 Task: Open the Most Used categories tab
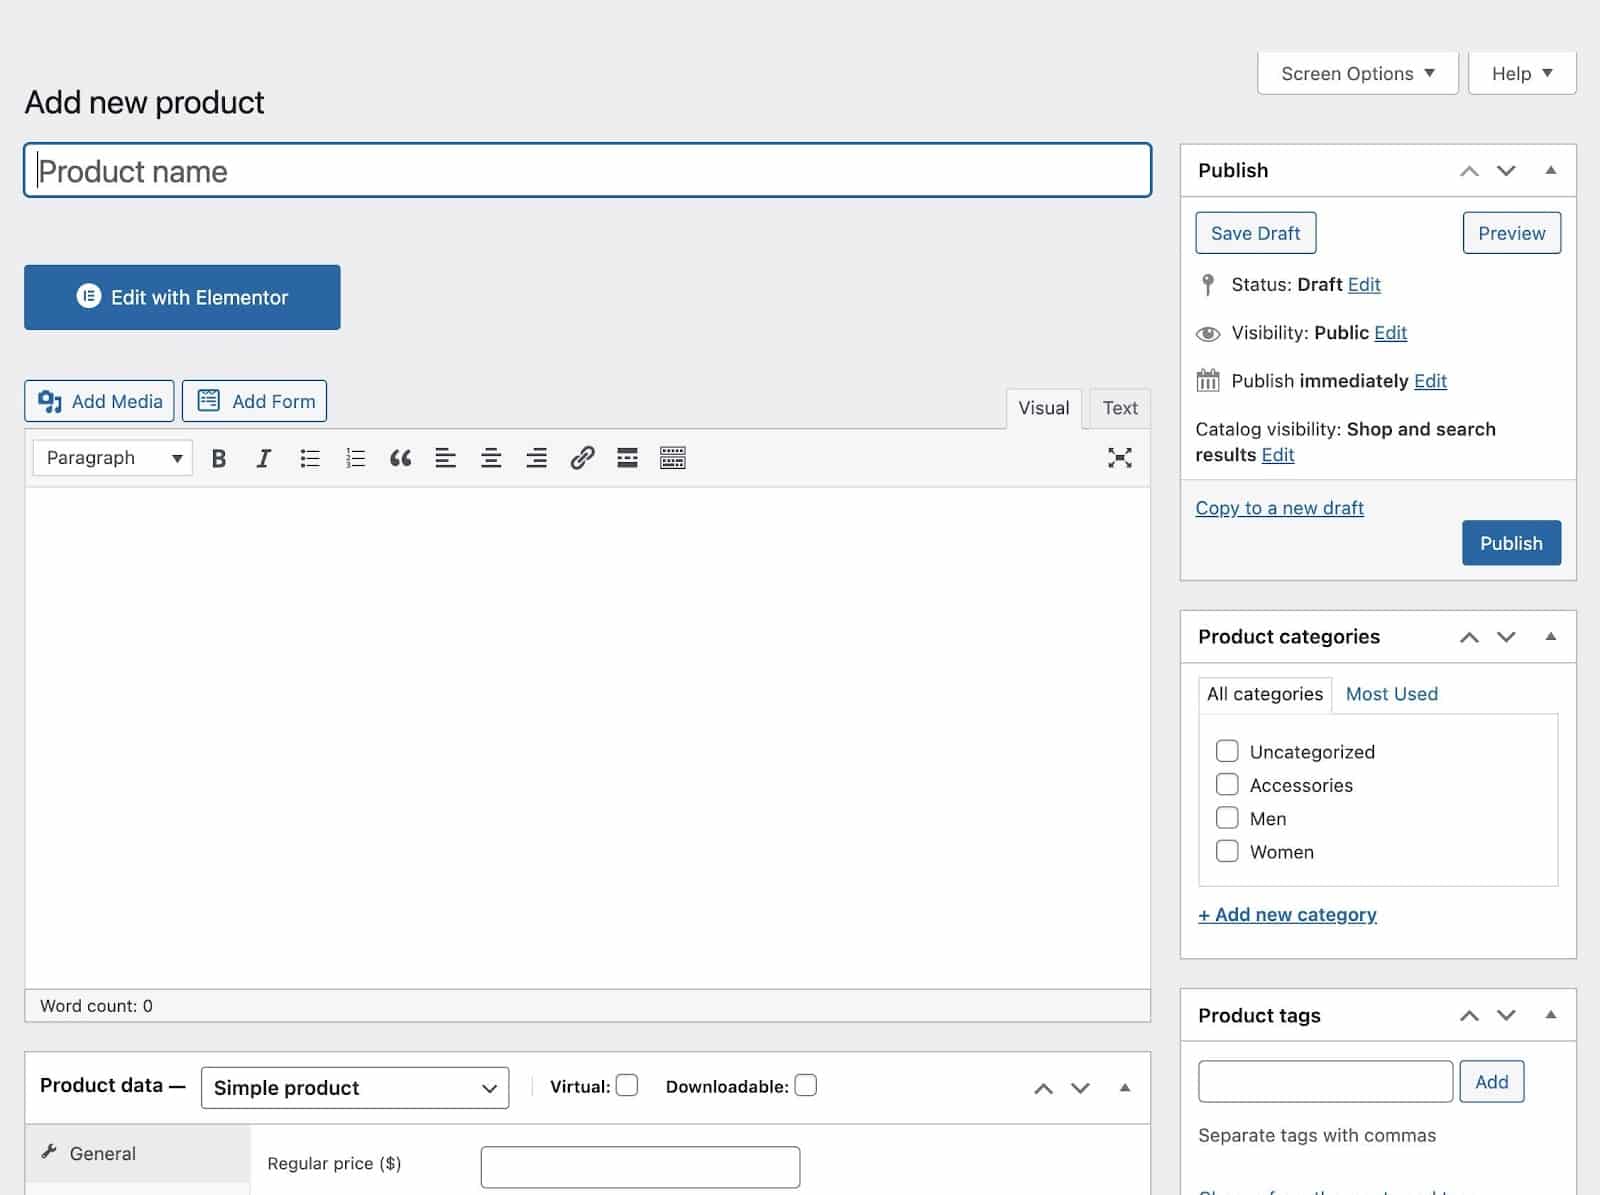coord(1391,694)
